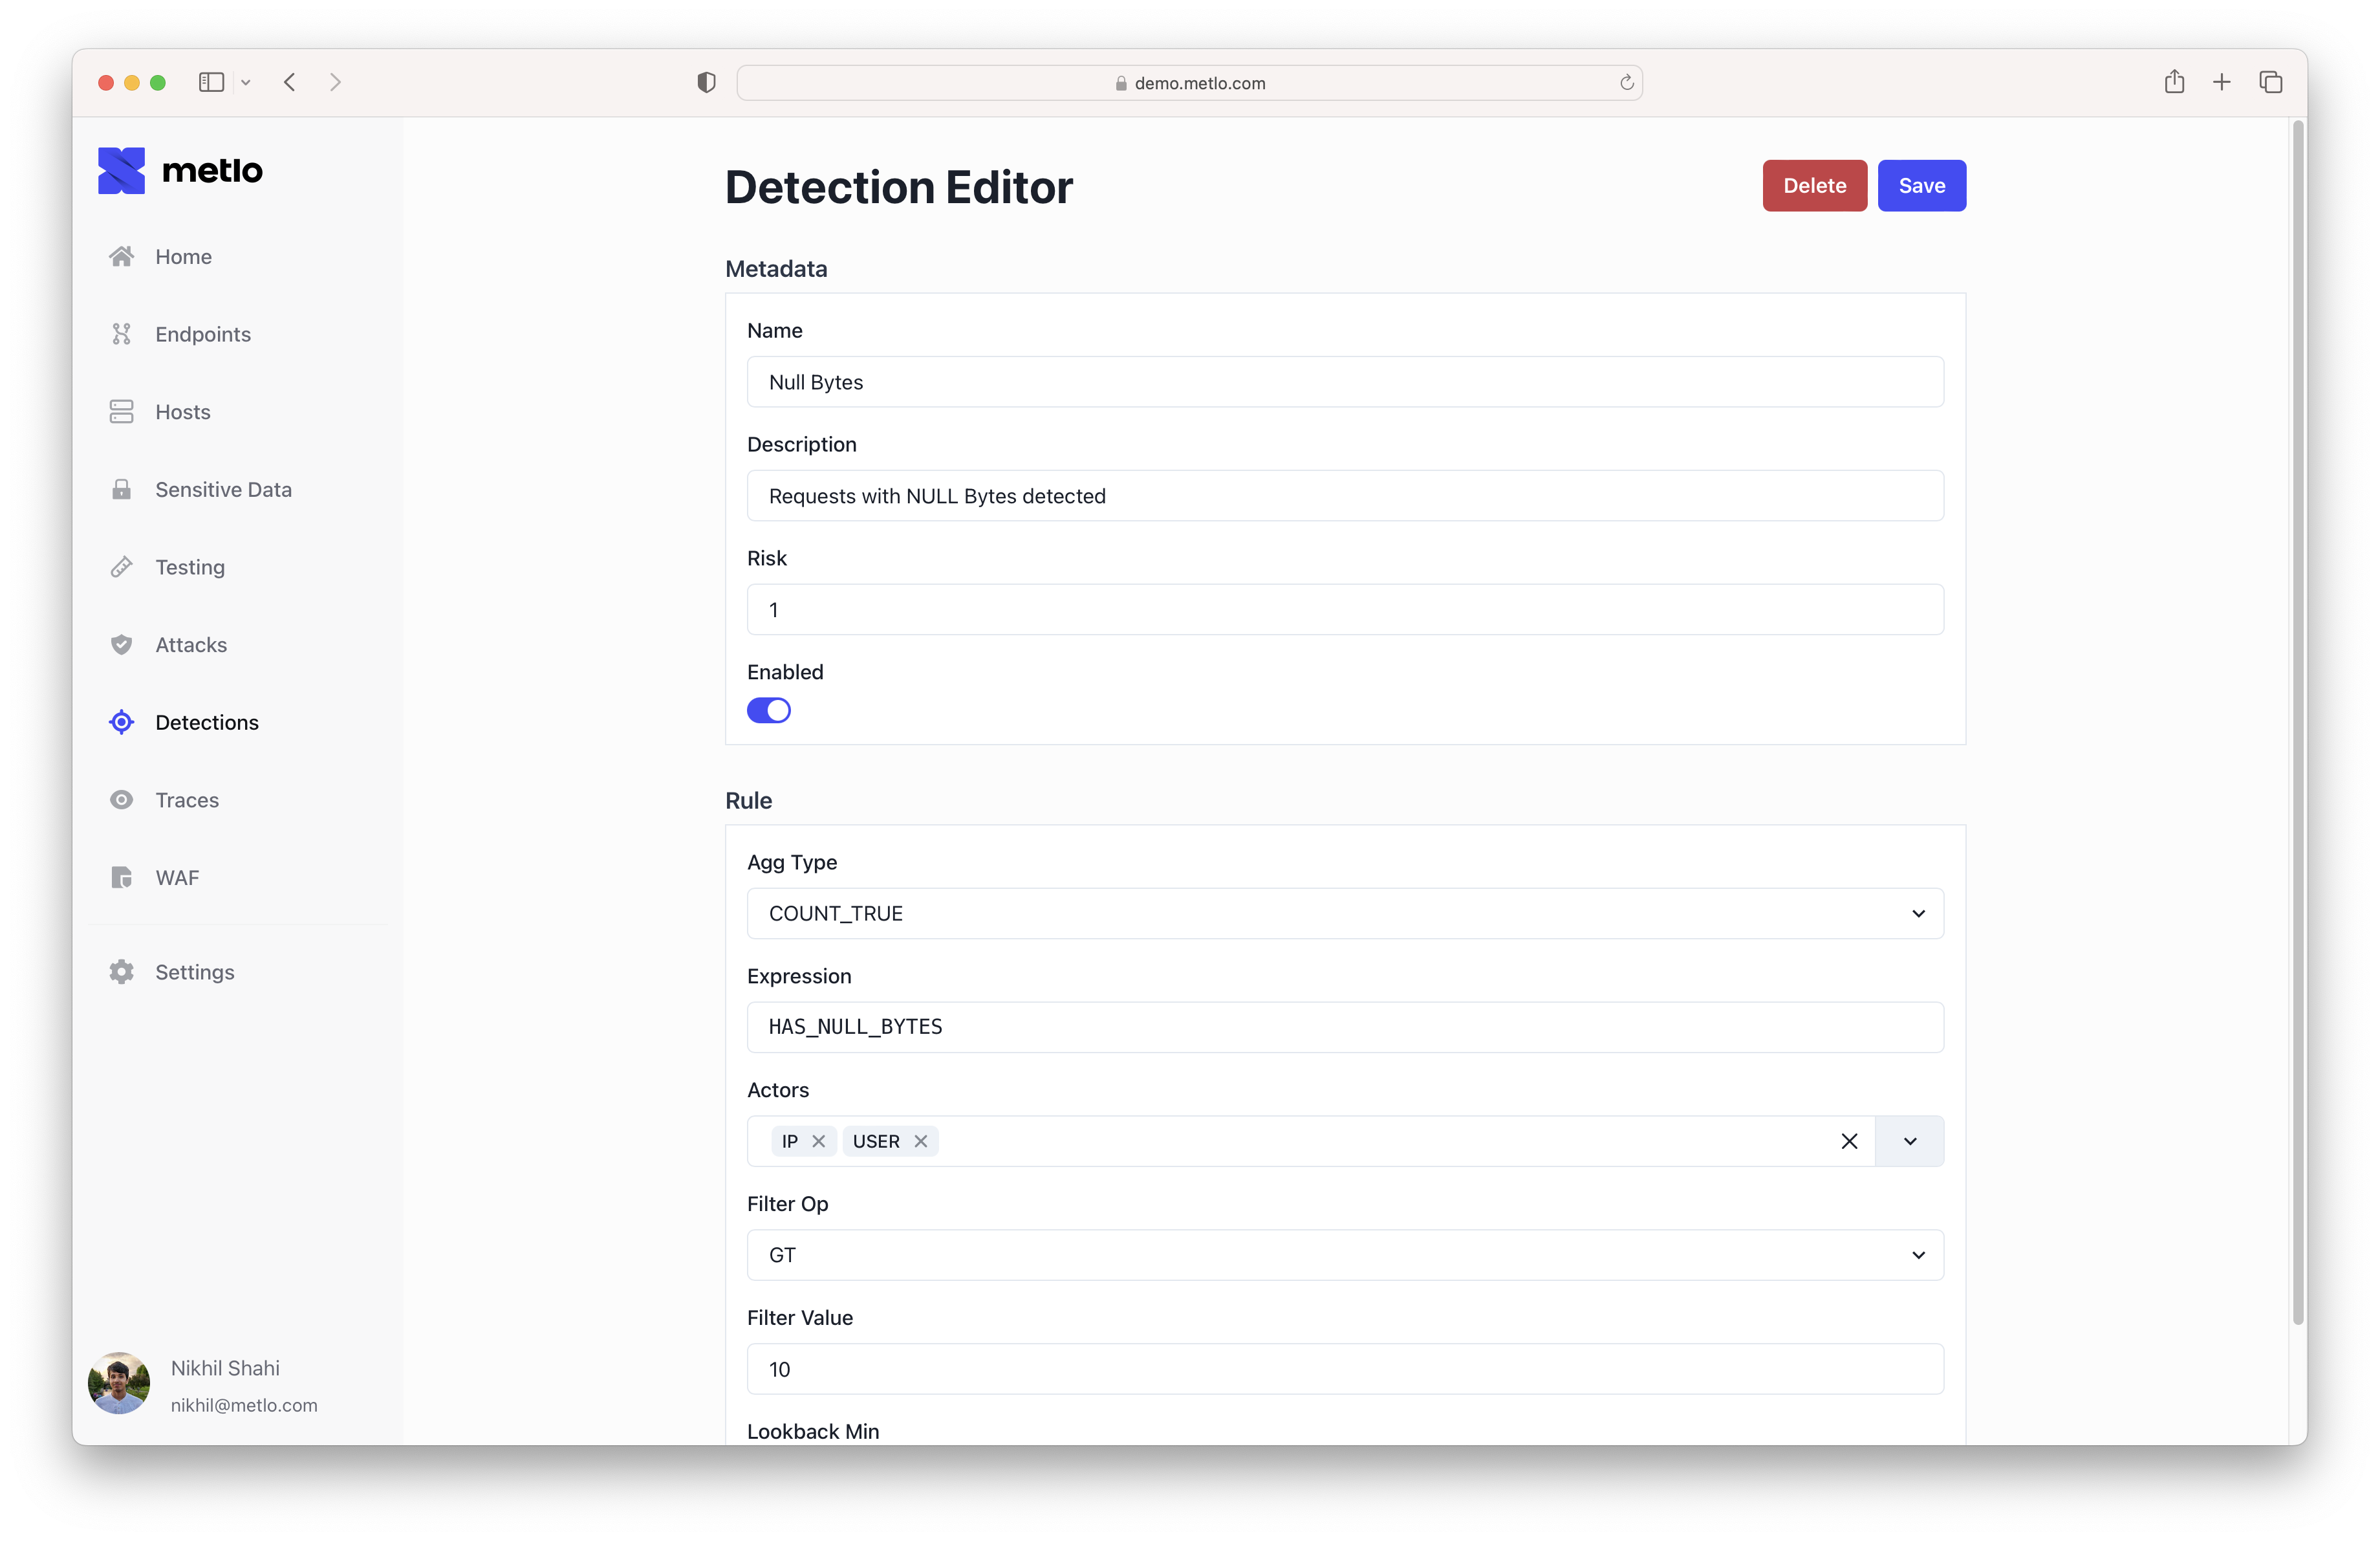Toggle the Enabled switch off
This screenshot has width=2380, height=1541.
[x=768, y=710]
